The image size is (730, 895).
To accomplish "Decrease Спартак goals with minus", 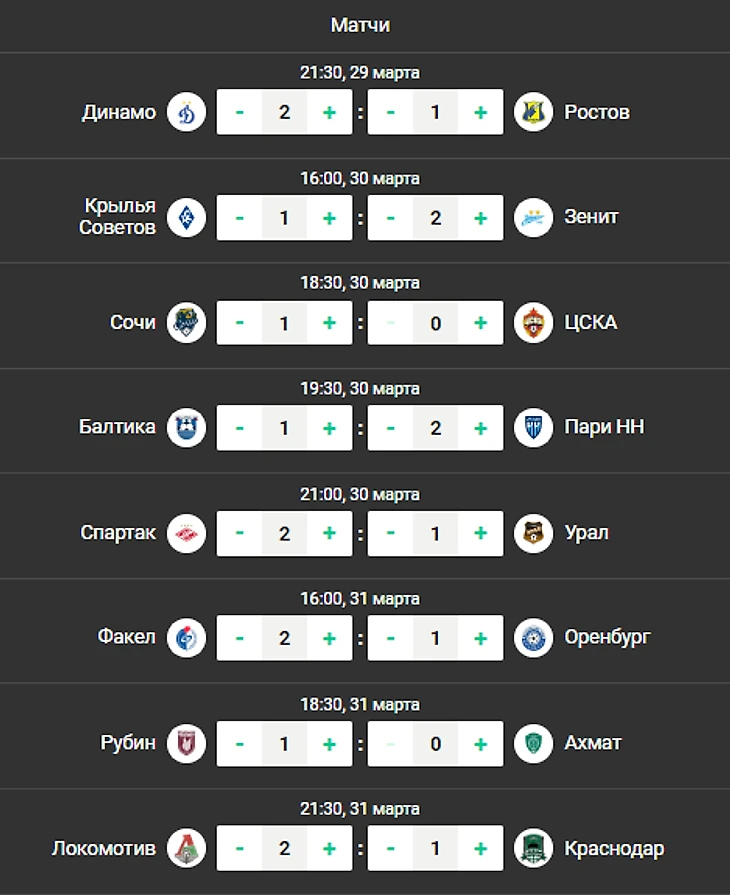I will tap(240, 533).
